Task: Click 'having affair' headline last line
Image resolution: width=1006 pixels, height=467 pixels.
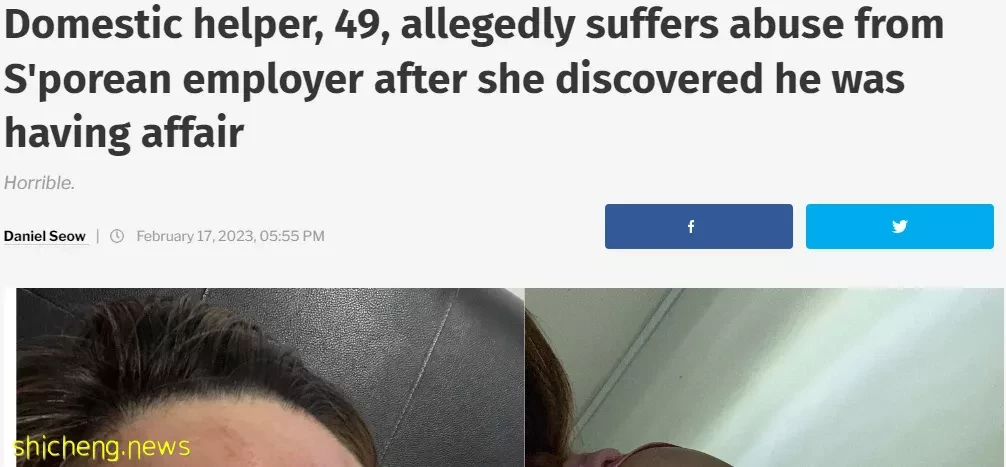Action: pos(124,134)
